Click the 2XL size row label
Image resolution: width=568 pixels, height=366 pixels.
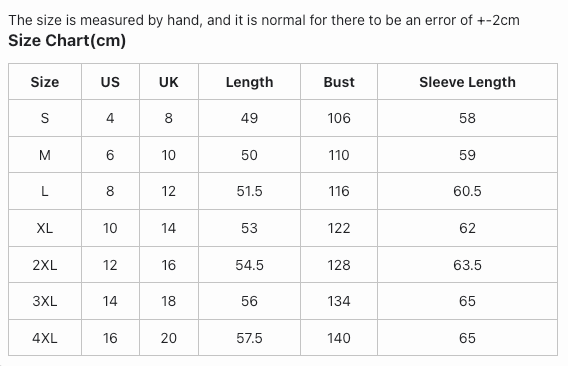coord(45,265)
